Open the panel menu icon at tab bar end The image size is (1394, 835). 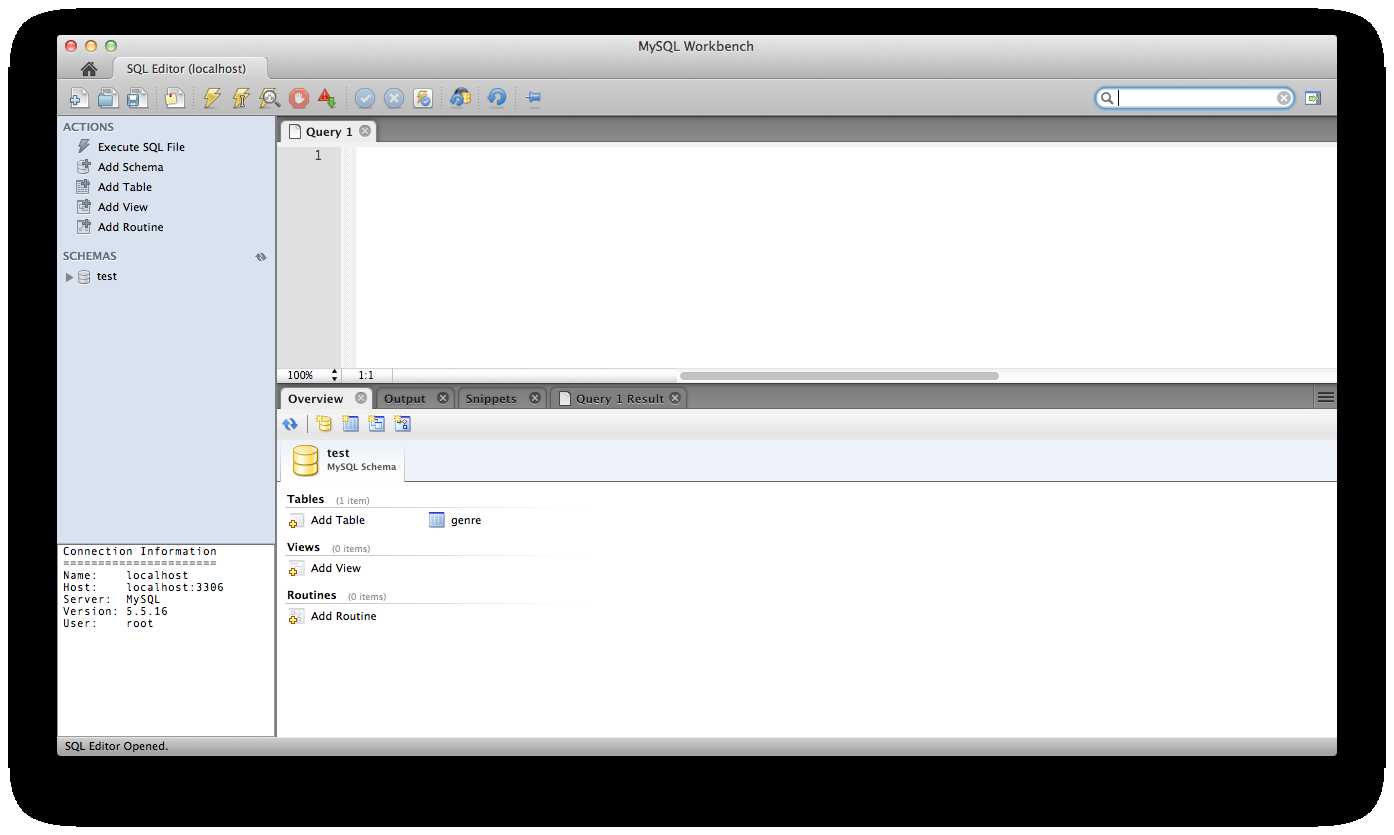1325,397
